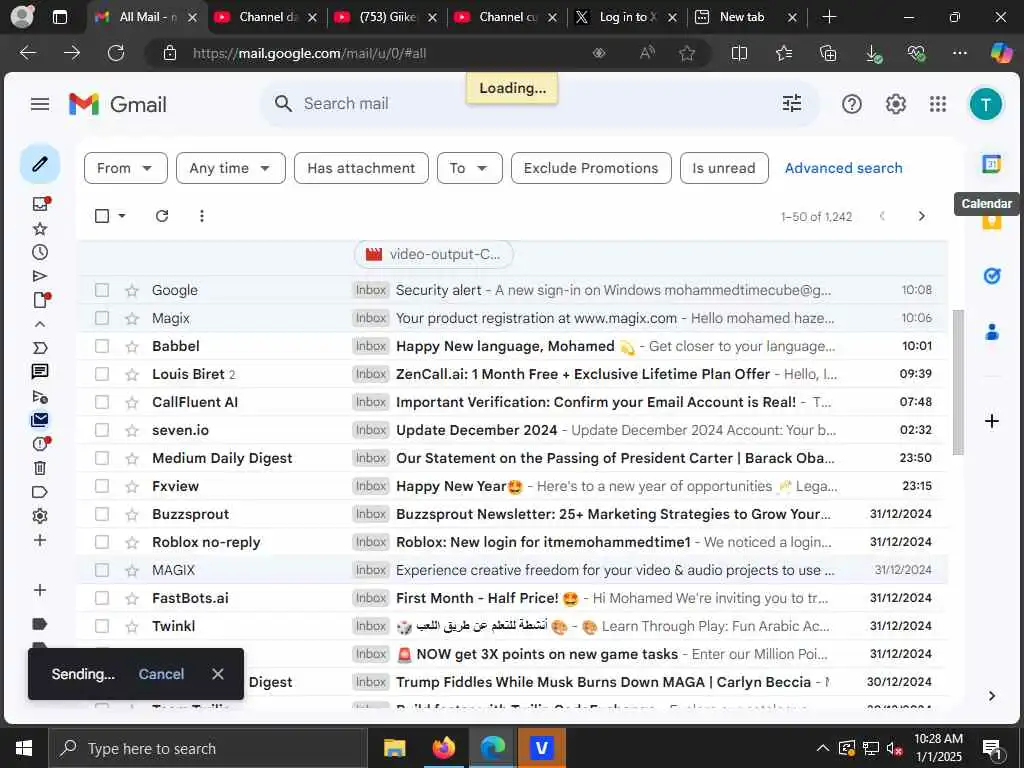Image resolution: width=1024 pixels, height=768 pixels.
Task: Open Contacts side panel icon
Action: coord(991,332)
